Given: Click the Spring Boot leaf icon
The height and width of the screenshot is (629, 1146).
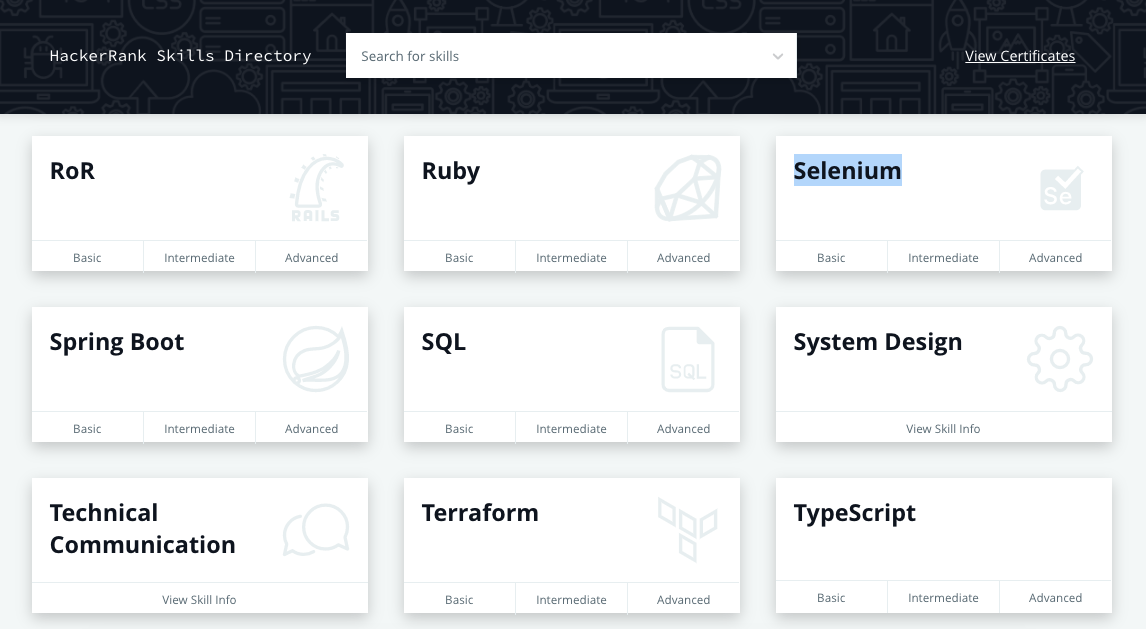Looking at the screenshot, I should (316, 359).
